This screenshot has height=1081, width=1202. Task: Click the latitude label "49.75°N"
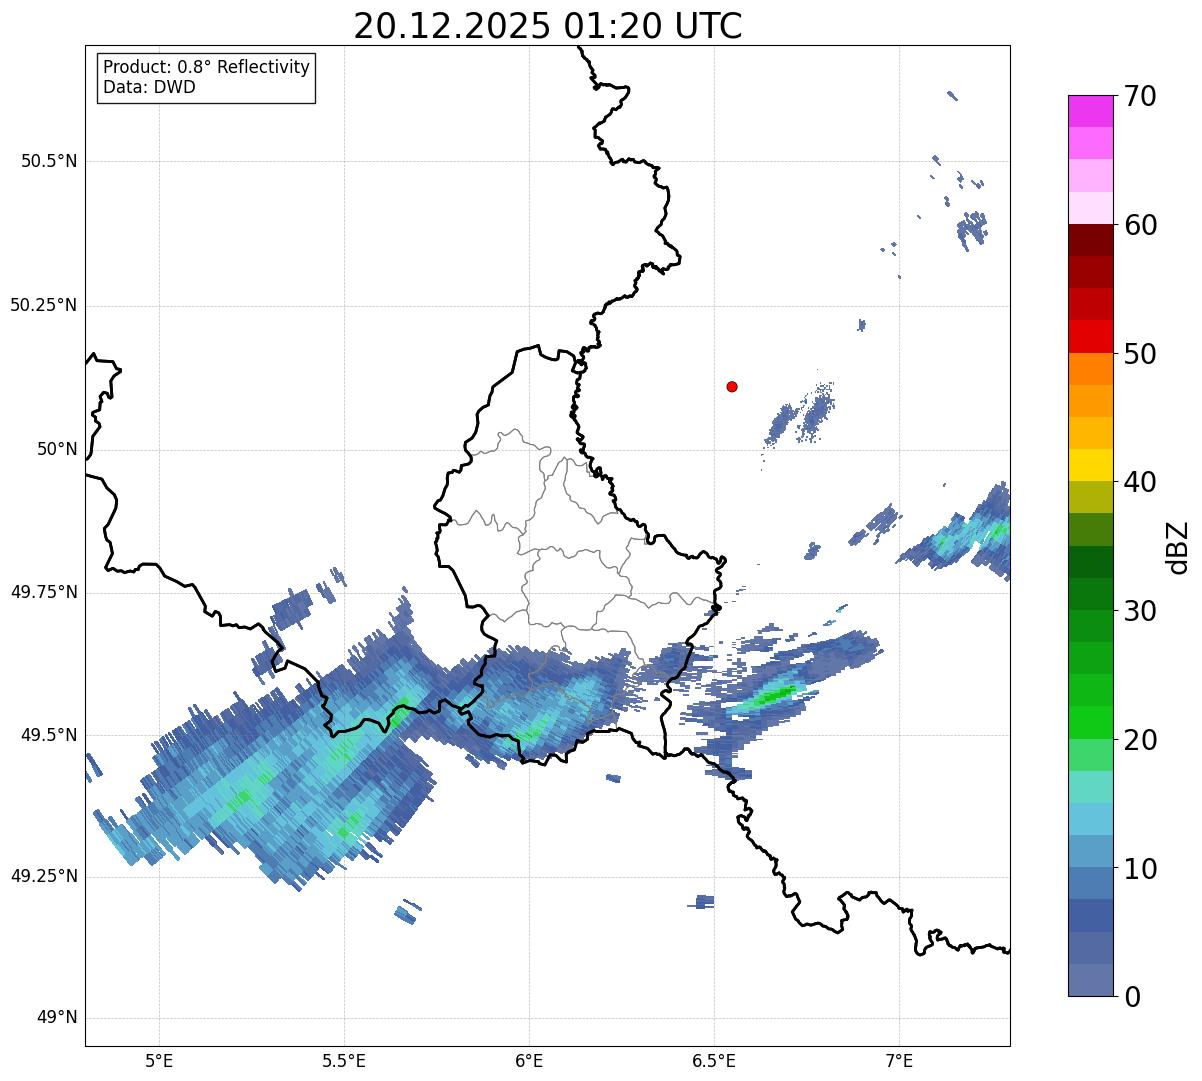point(43,592)
